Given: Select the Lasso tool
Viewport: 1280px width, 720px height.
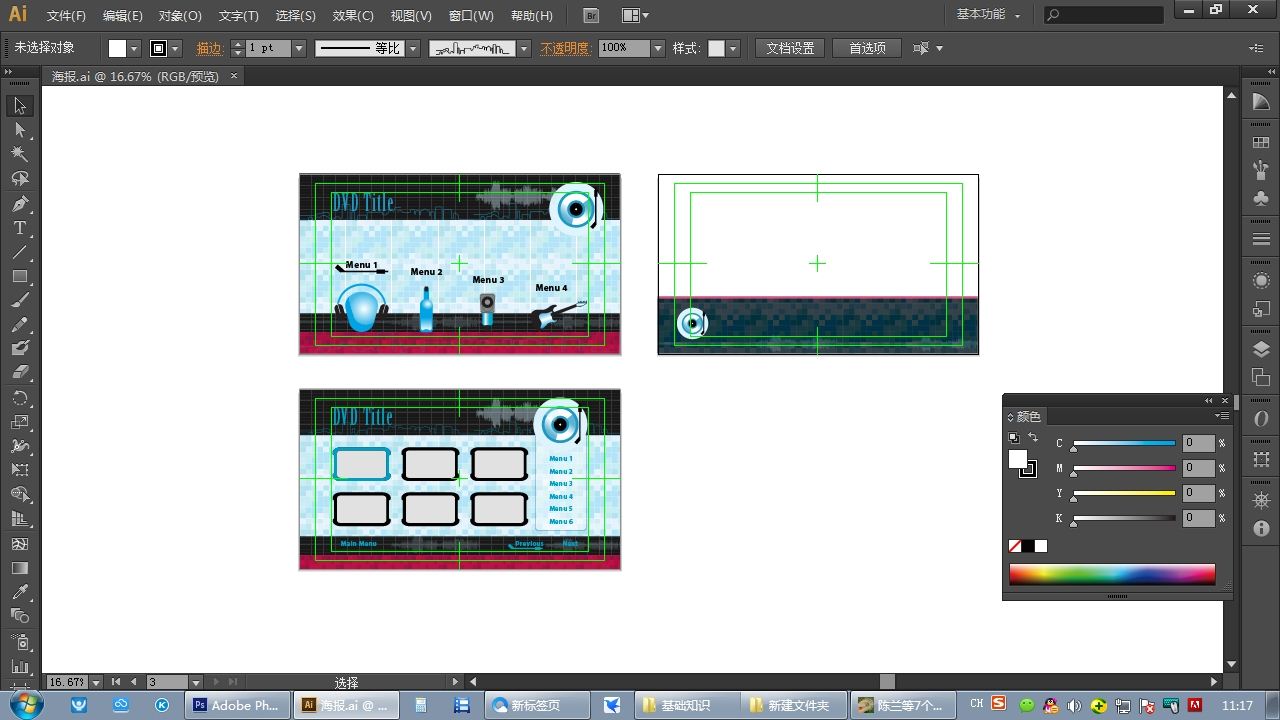Looking at the screenshot, I should 20,179.
